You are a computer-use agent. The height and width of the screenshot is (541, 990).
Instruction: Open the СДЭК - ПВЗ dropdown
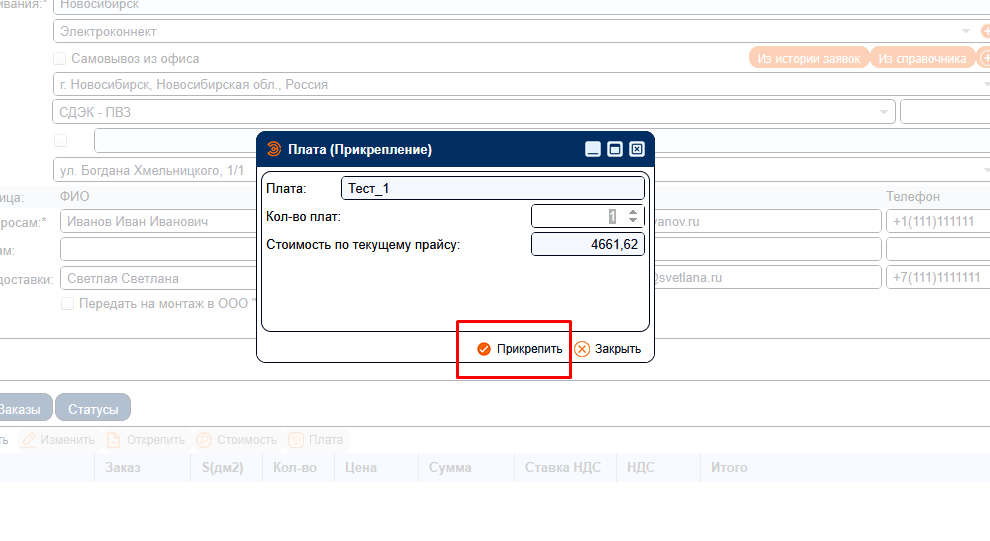[x=884, y=112]
